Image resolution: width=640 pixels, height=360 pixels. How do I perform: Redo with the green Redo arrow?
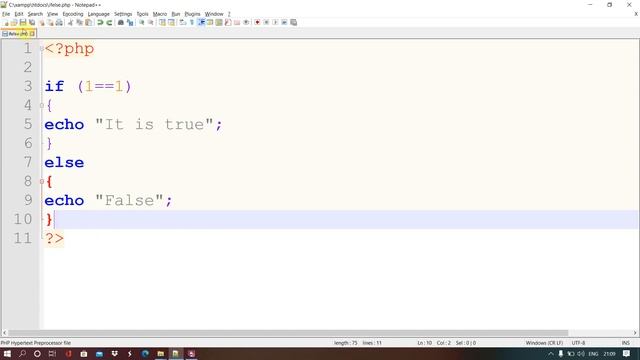pyautogui.click(x=109, y=23)
